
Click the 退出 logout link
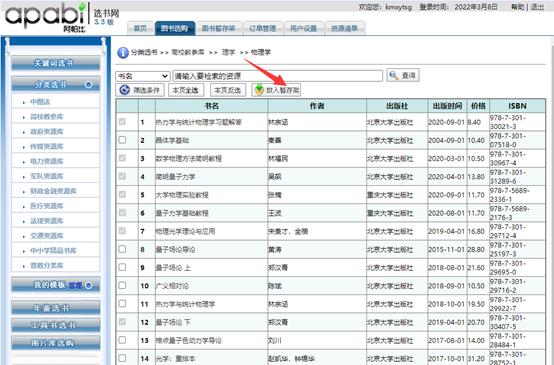(537, 7)
